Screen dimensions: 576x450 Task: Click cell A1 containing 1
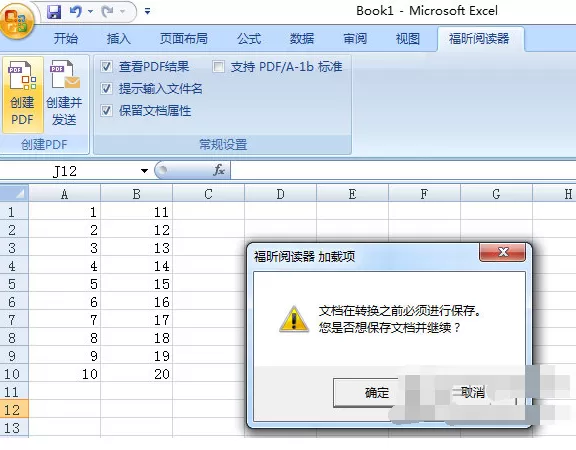65,212
